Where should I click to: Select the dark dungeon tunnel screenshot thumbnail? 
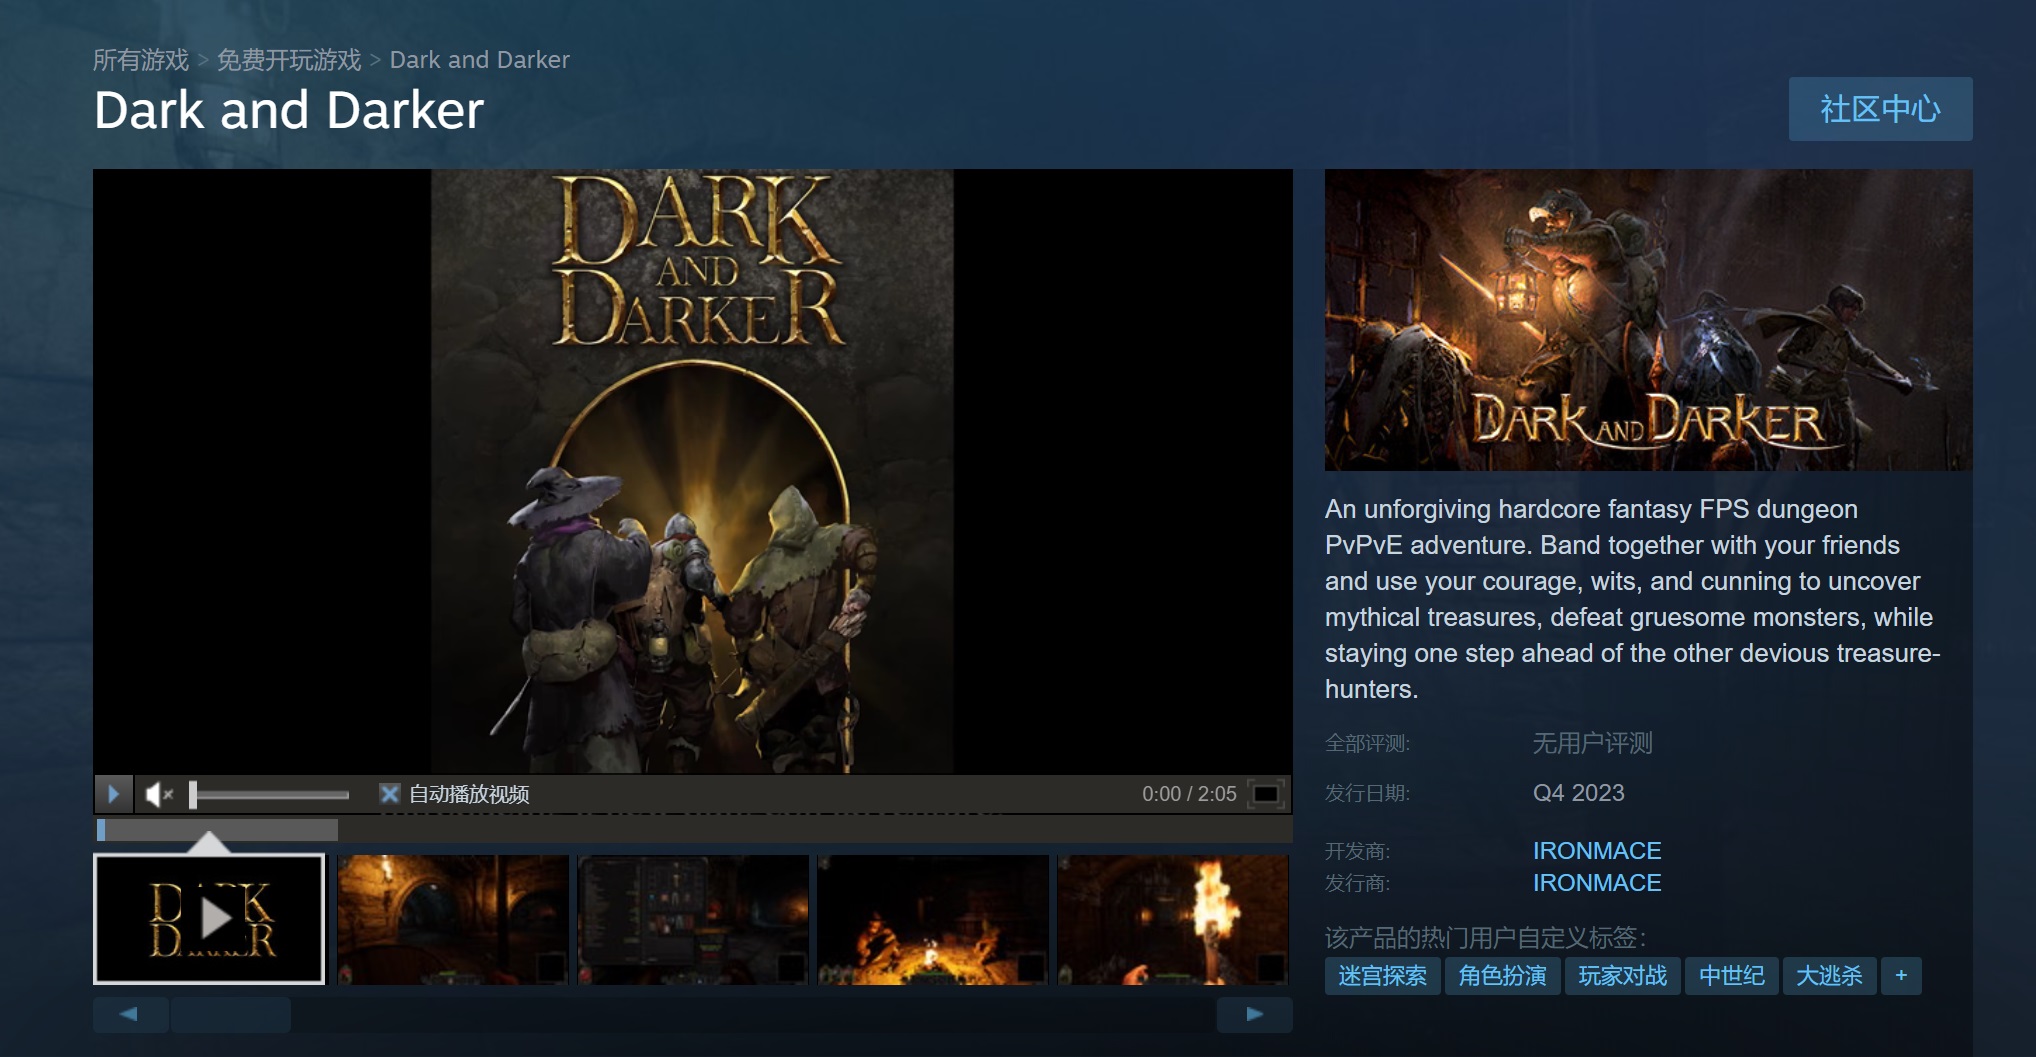[x=453, y=919]
